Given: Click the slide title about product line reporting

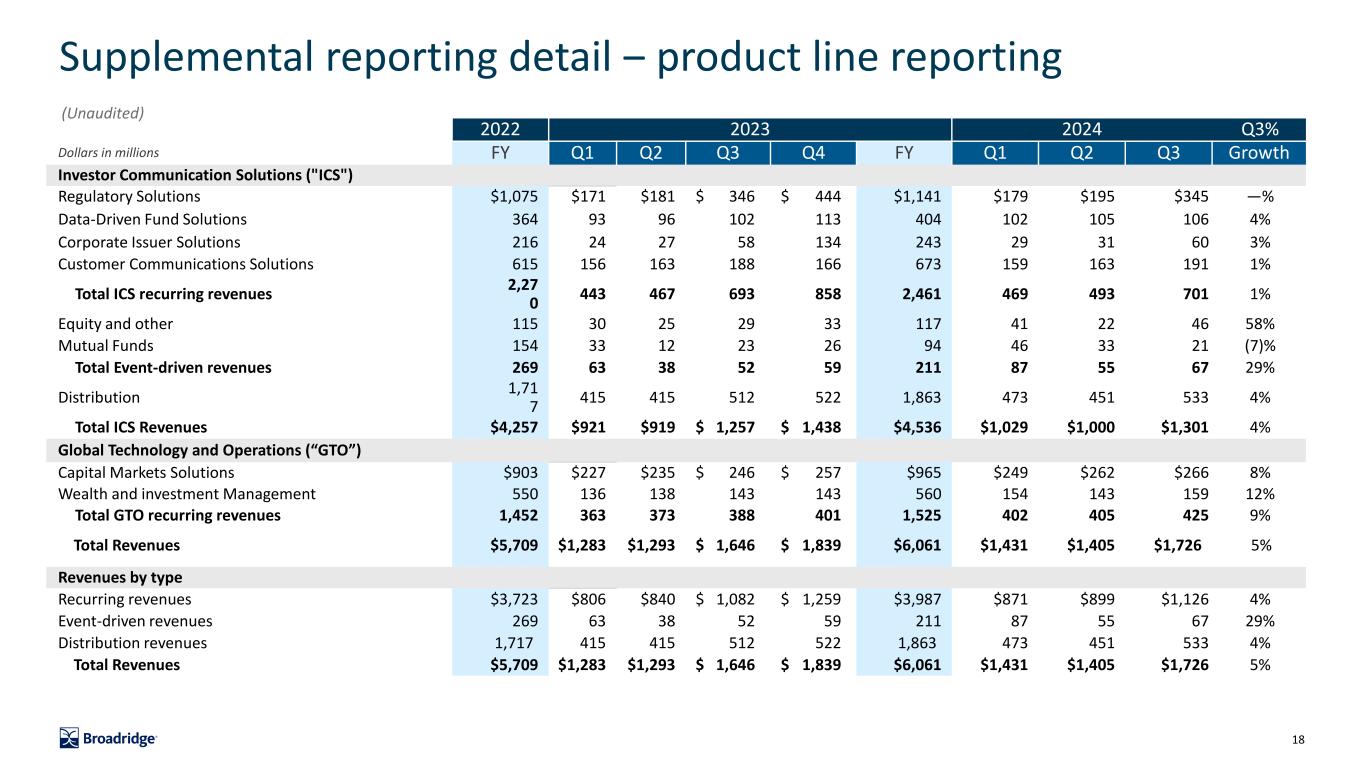Looking at the screenshot, I should coord(560,57).
